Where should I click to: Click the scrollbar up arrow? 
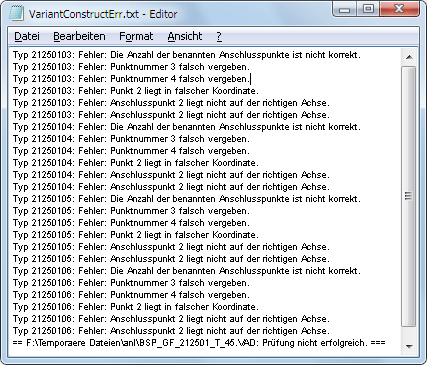(409, 57)
